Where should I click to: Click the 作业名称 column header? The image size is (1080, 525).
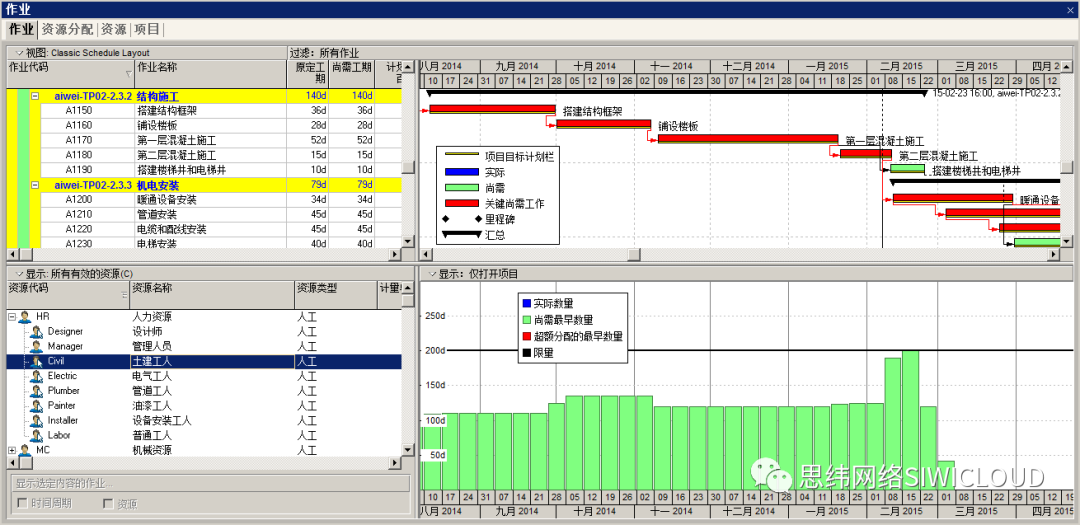pos(210,73)
